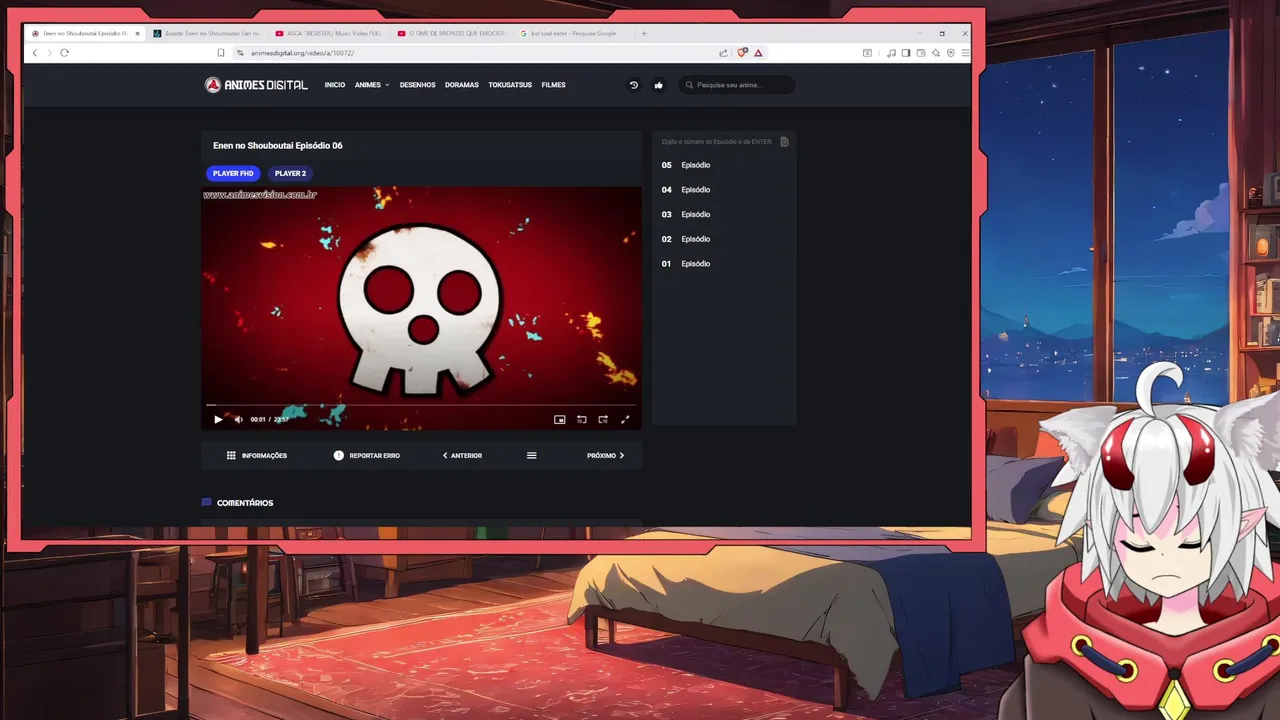The image size is (1280, 720).
Task: Go to ANTERIOR episode
Action: 462,455
